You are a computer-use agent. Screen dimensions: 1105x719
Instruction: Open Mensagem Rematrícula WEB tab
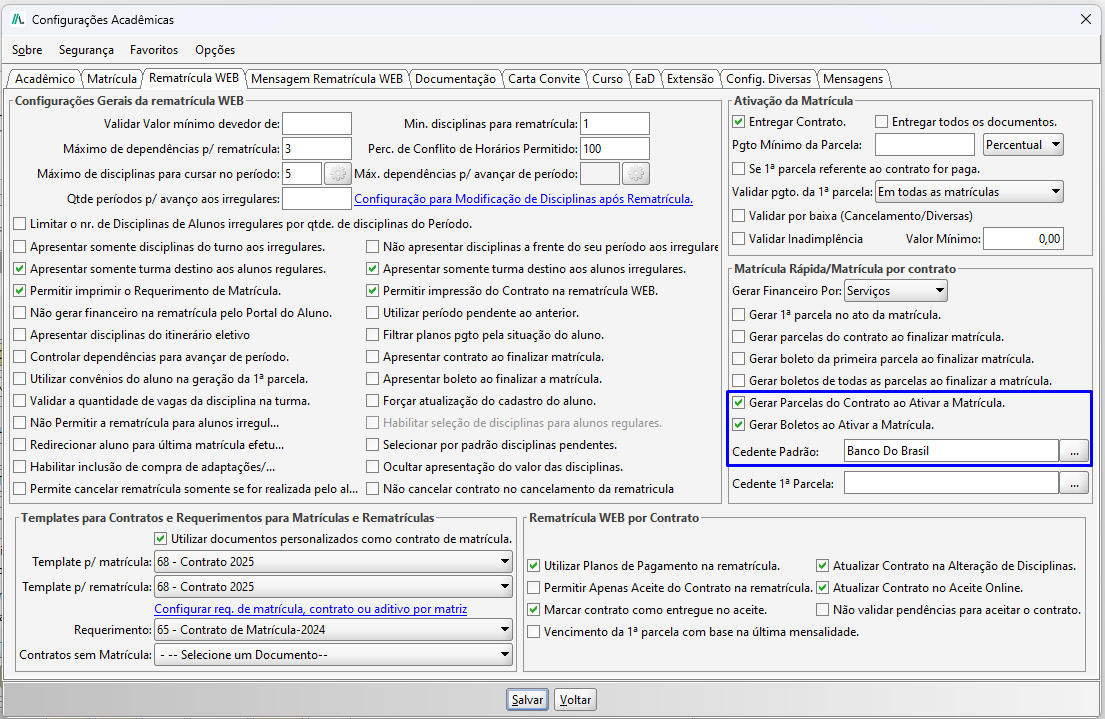[x=327, y=79]
